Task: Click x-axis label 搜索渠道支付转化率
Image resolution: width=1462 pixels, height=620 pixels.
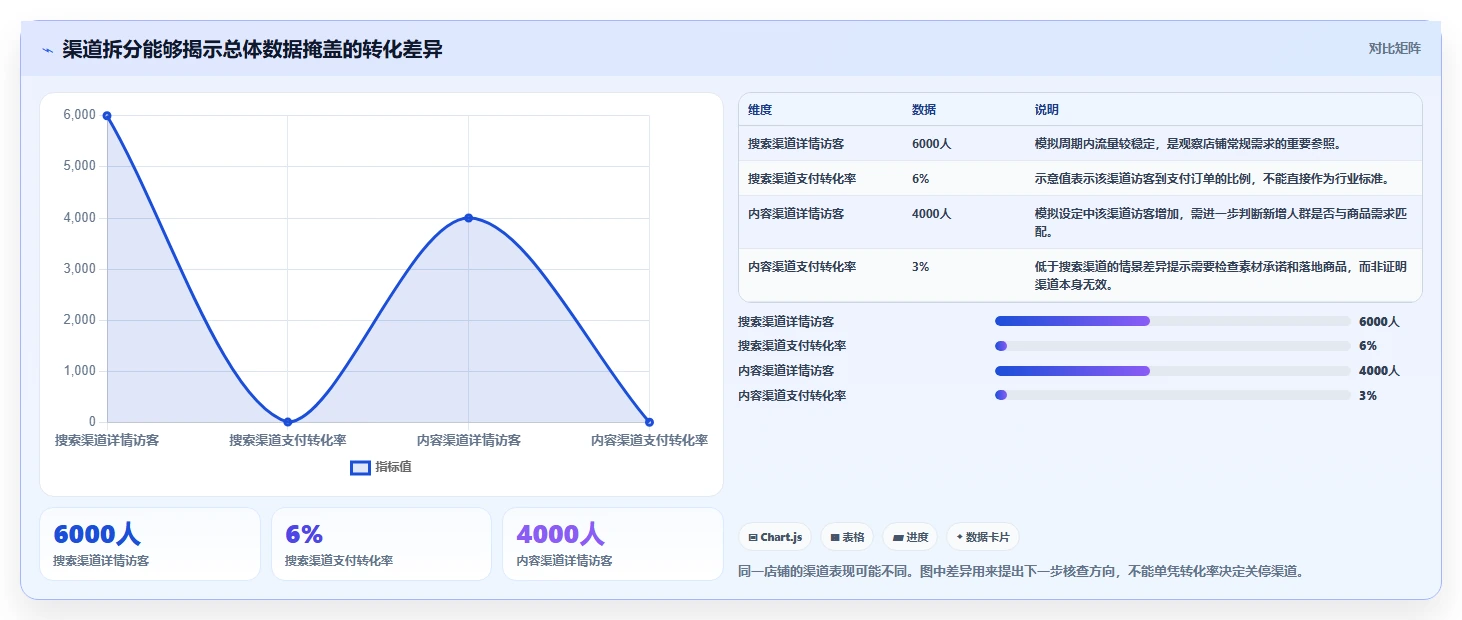Action: [288, 440]
